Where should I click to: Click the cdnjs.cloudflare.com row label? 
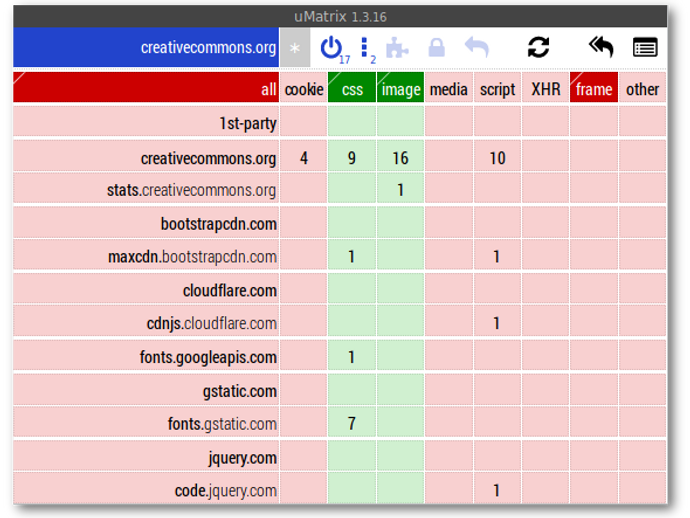point(146,321)
